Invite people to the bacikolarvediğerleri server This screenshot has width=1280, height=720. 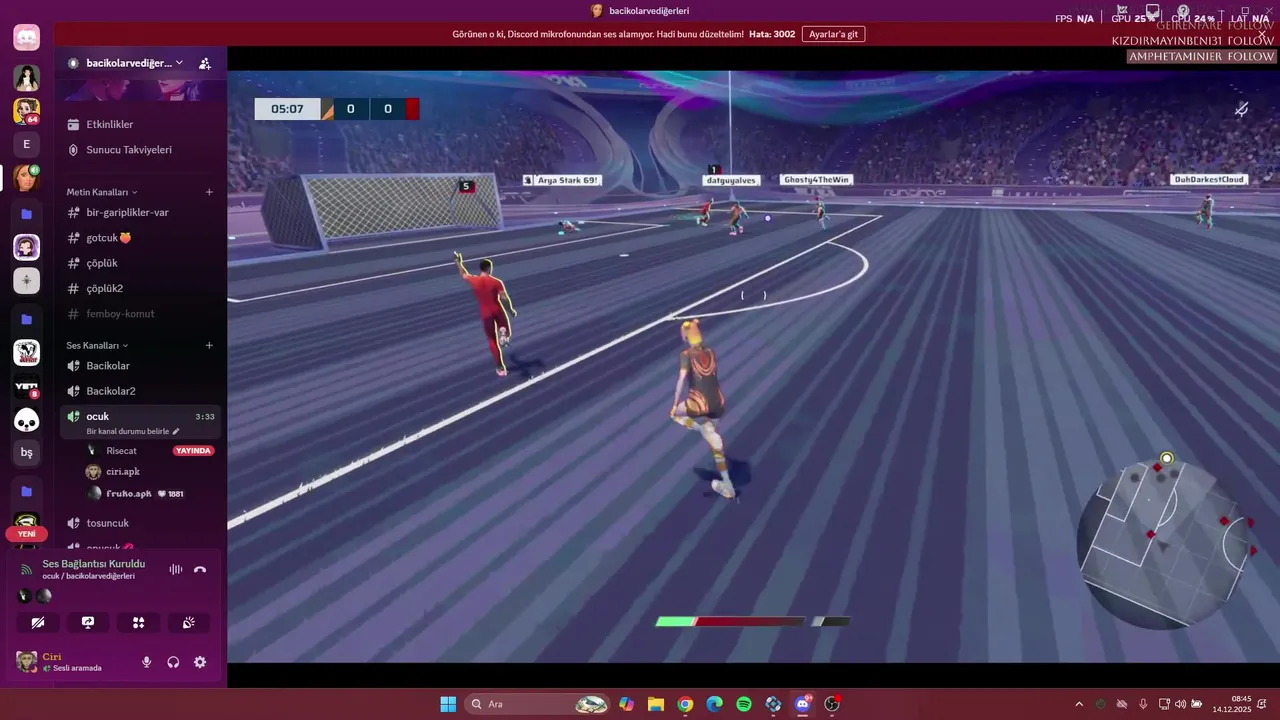(x=205, y=63)
